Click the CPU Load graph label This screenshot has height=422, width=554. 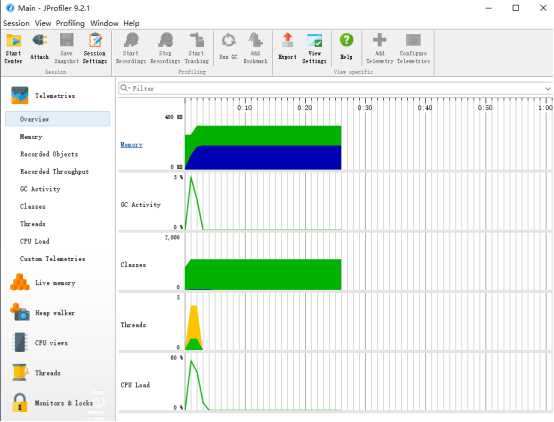135,385
